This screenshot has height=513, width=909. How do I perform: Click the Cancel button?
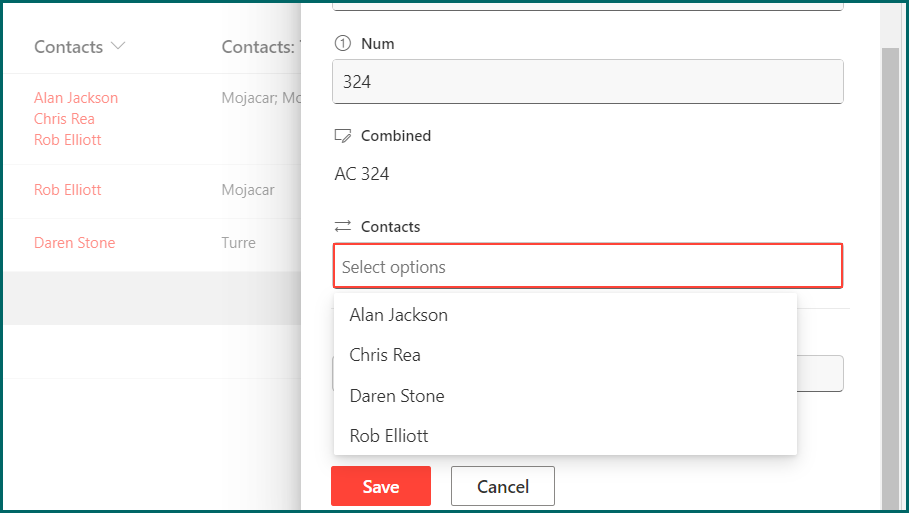click(502, 487)
